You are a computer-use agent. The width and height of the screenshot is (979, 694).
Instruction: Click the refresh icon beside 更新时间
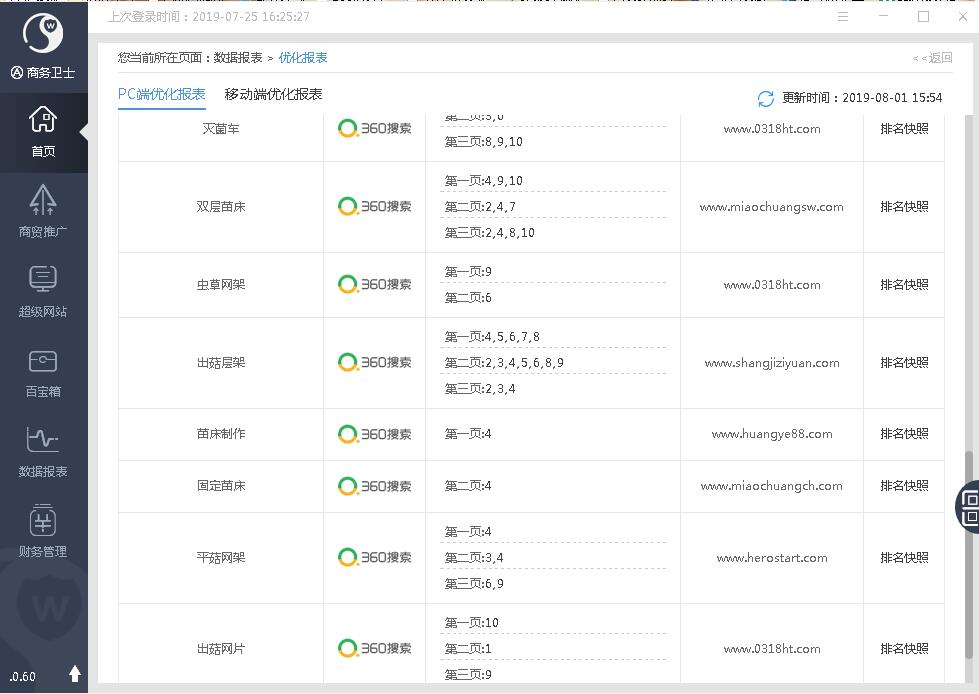(x=766, y=98)
